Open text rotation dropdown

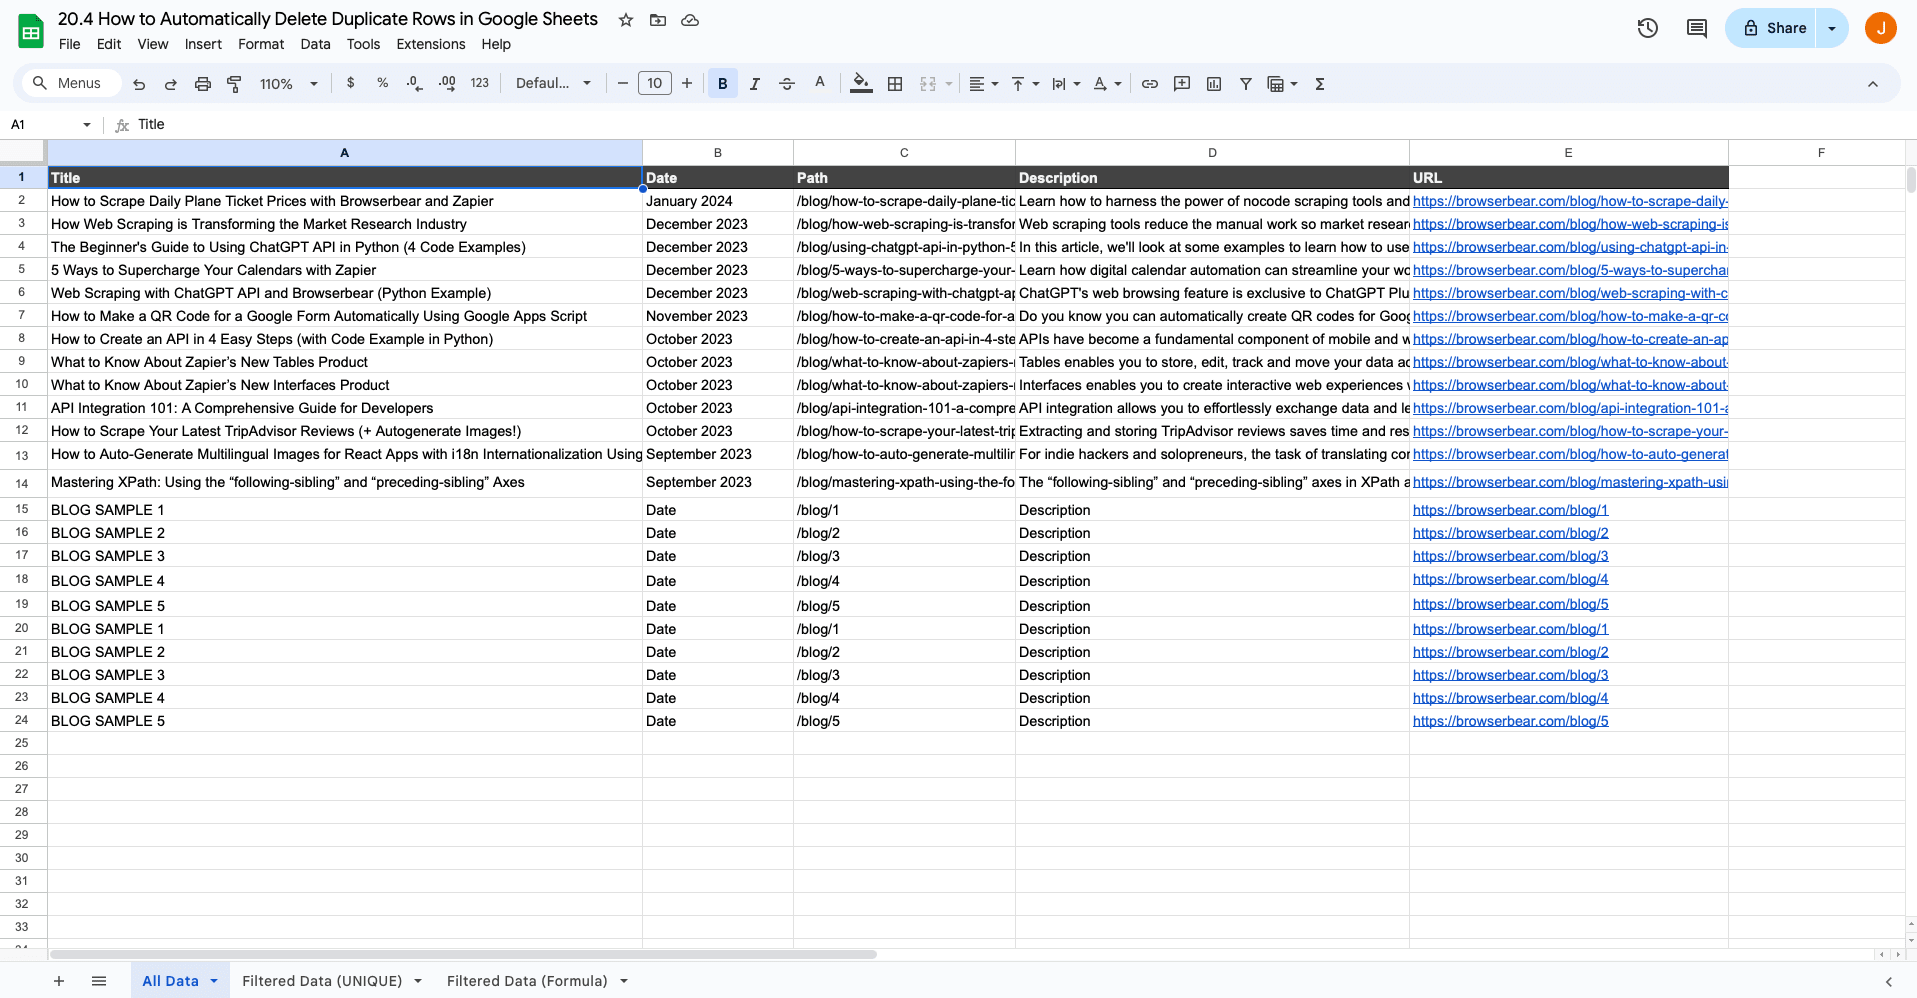1107,84
